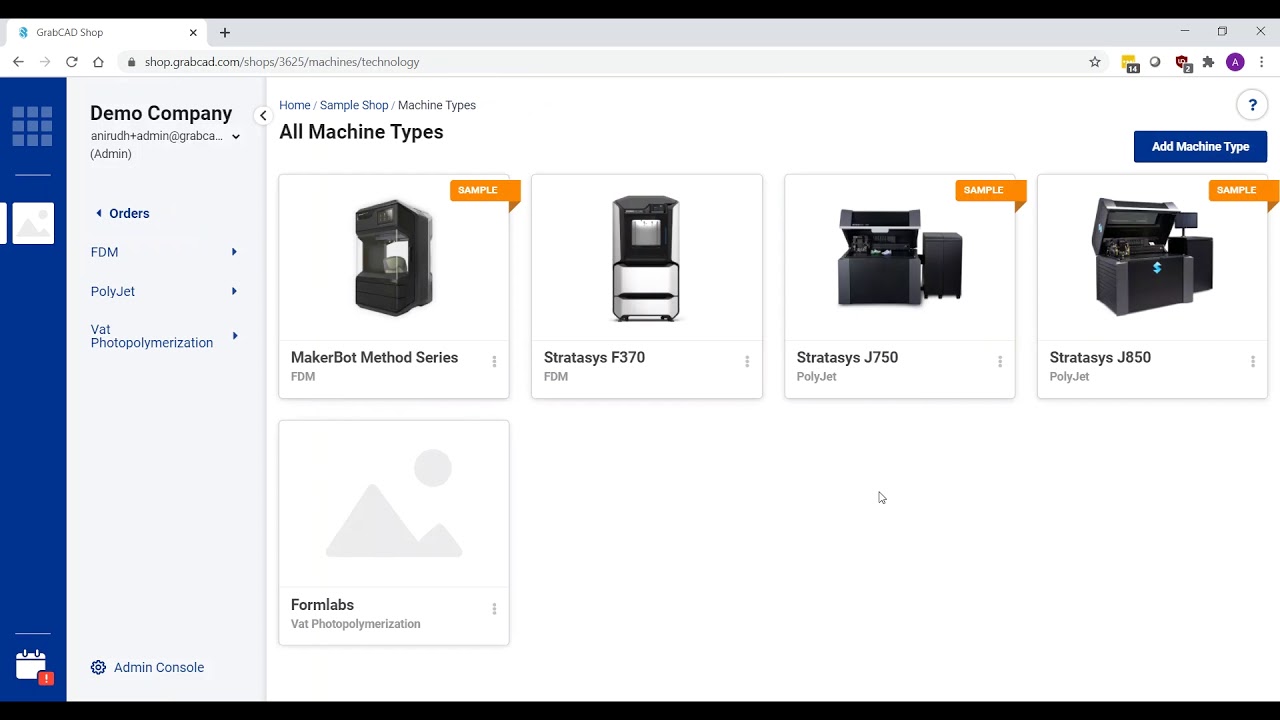Open Stratasys J750 printer thumbnail
This screenshot has height=720, width=1280.
click(900, 256)
